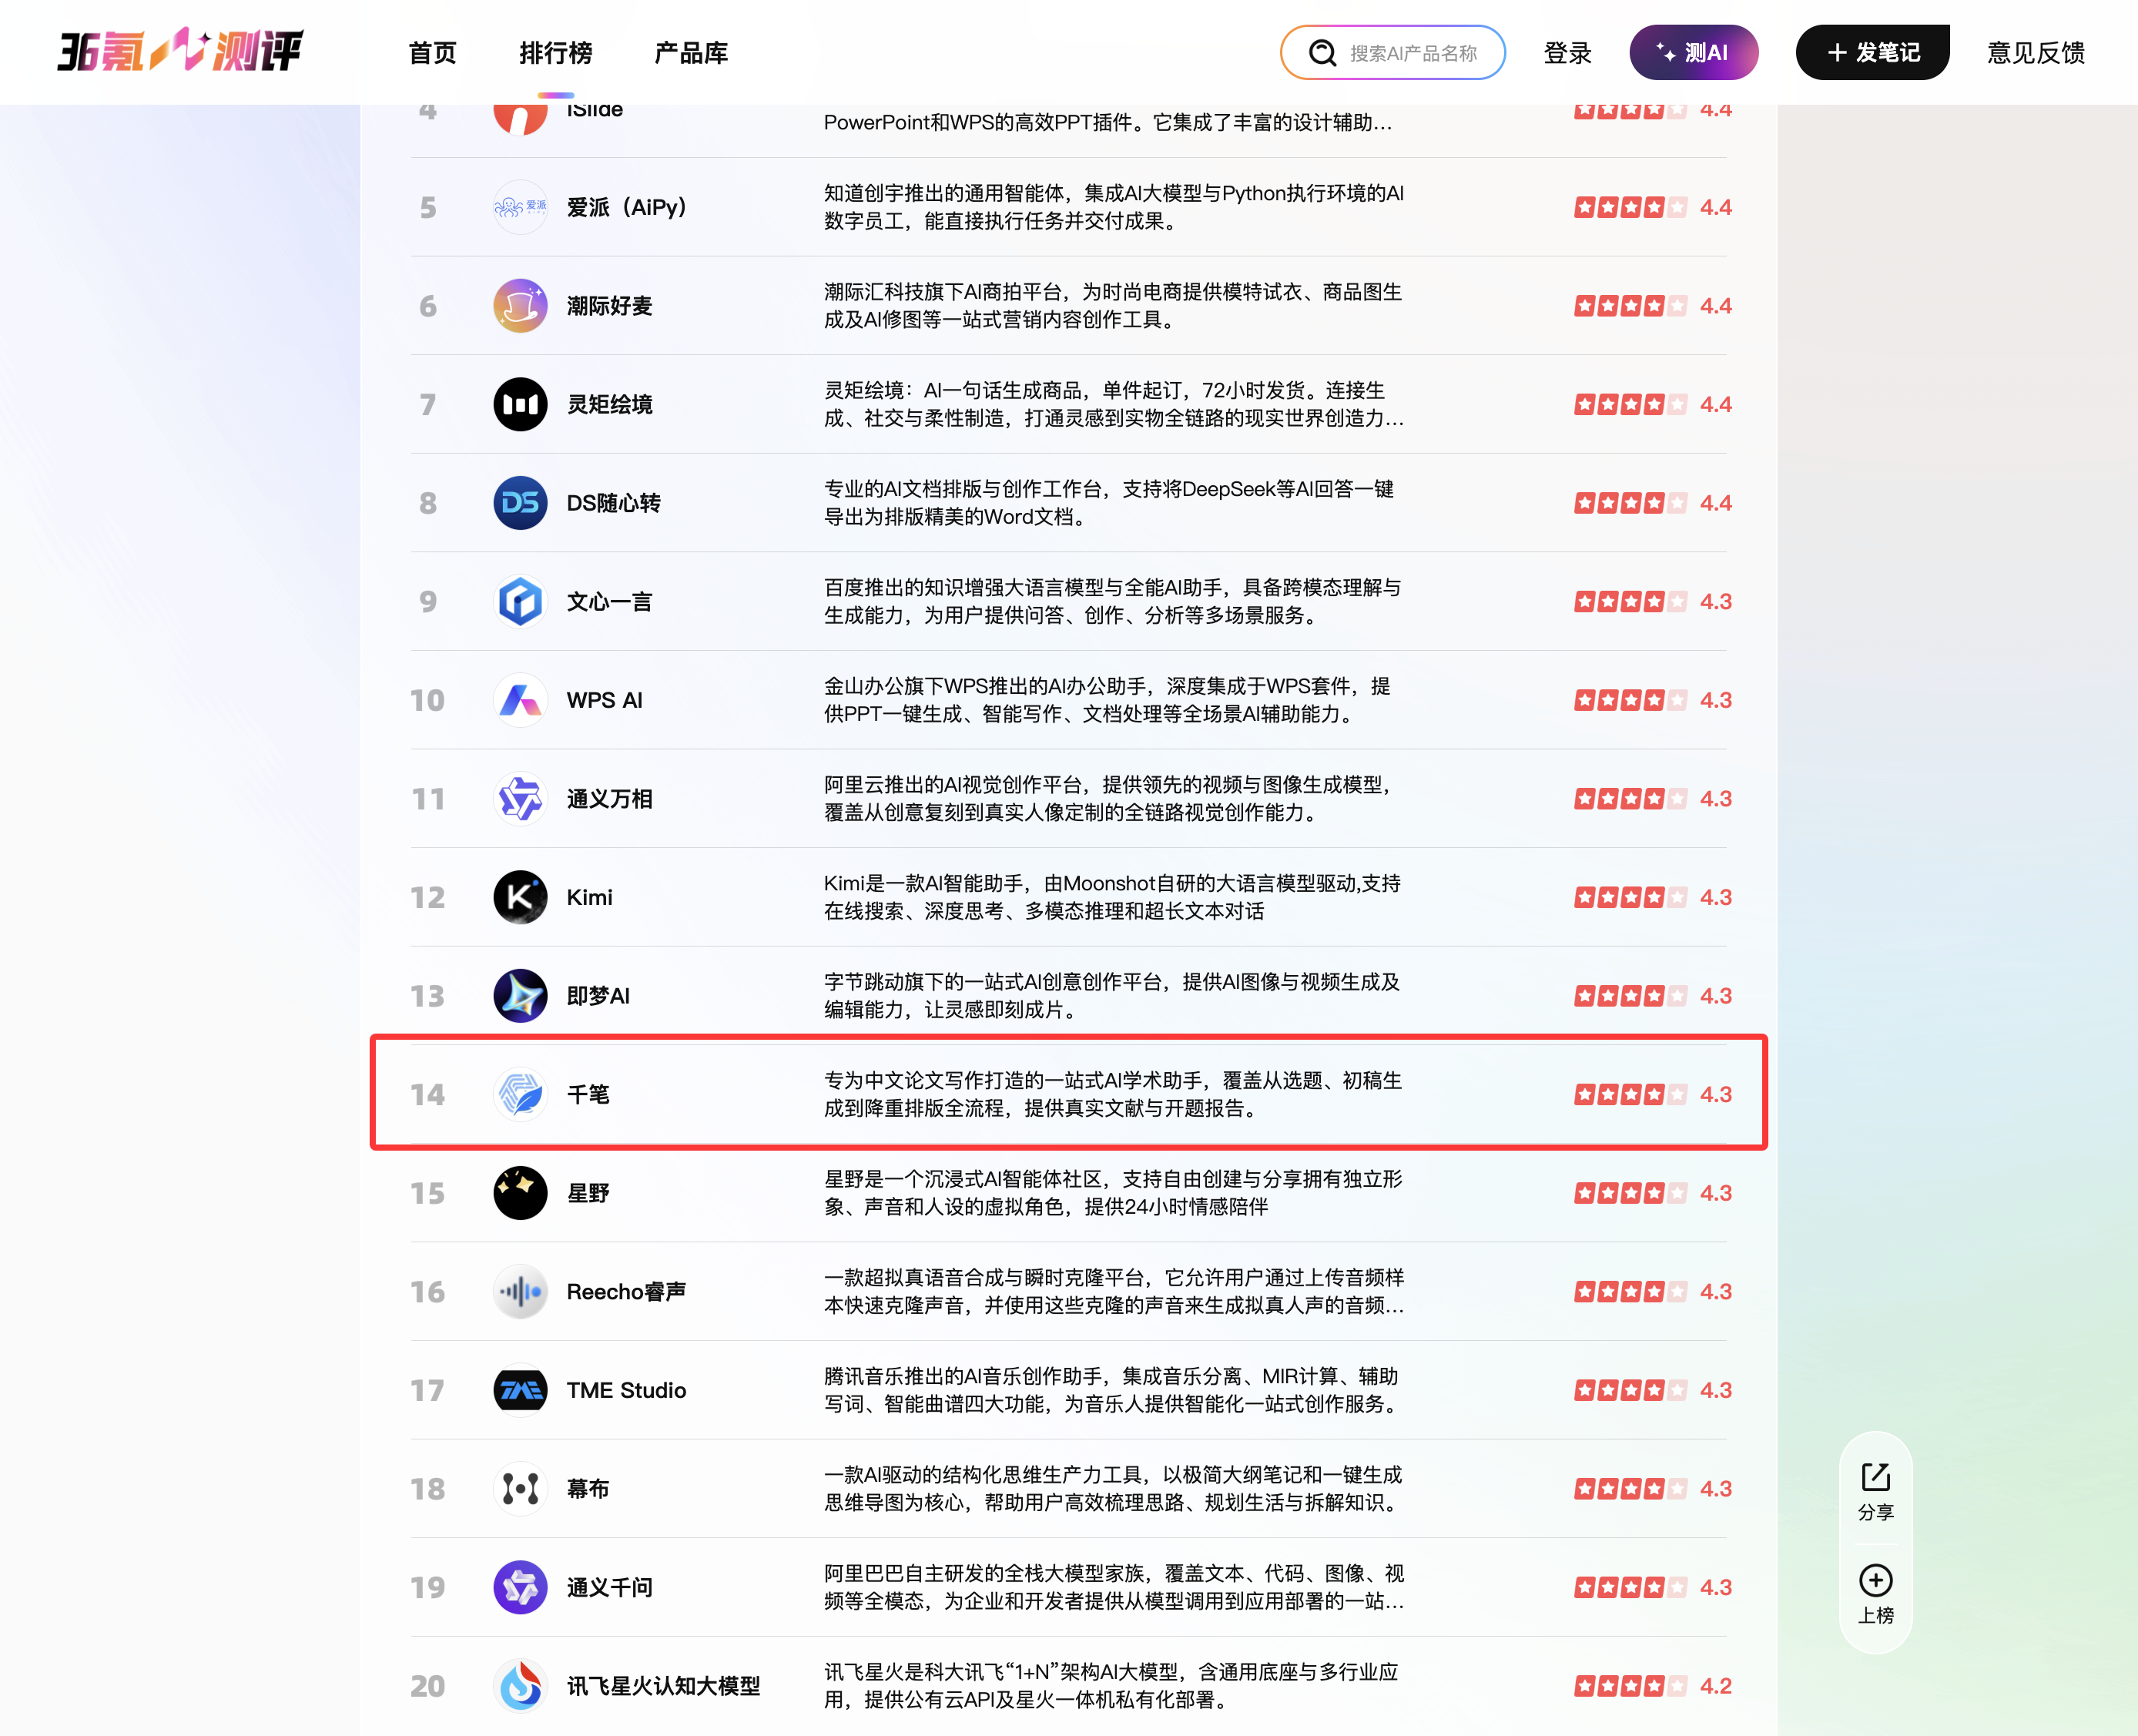Open the 文心一言 product name
Screen dimensions: 2138x1736
(x=609, y=601)
